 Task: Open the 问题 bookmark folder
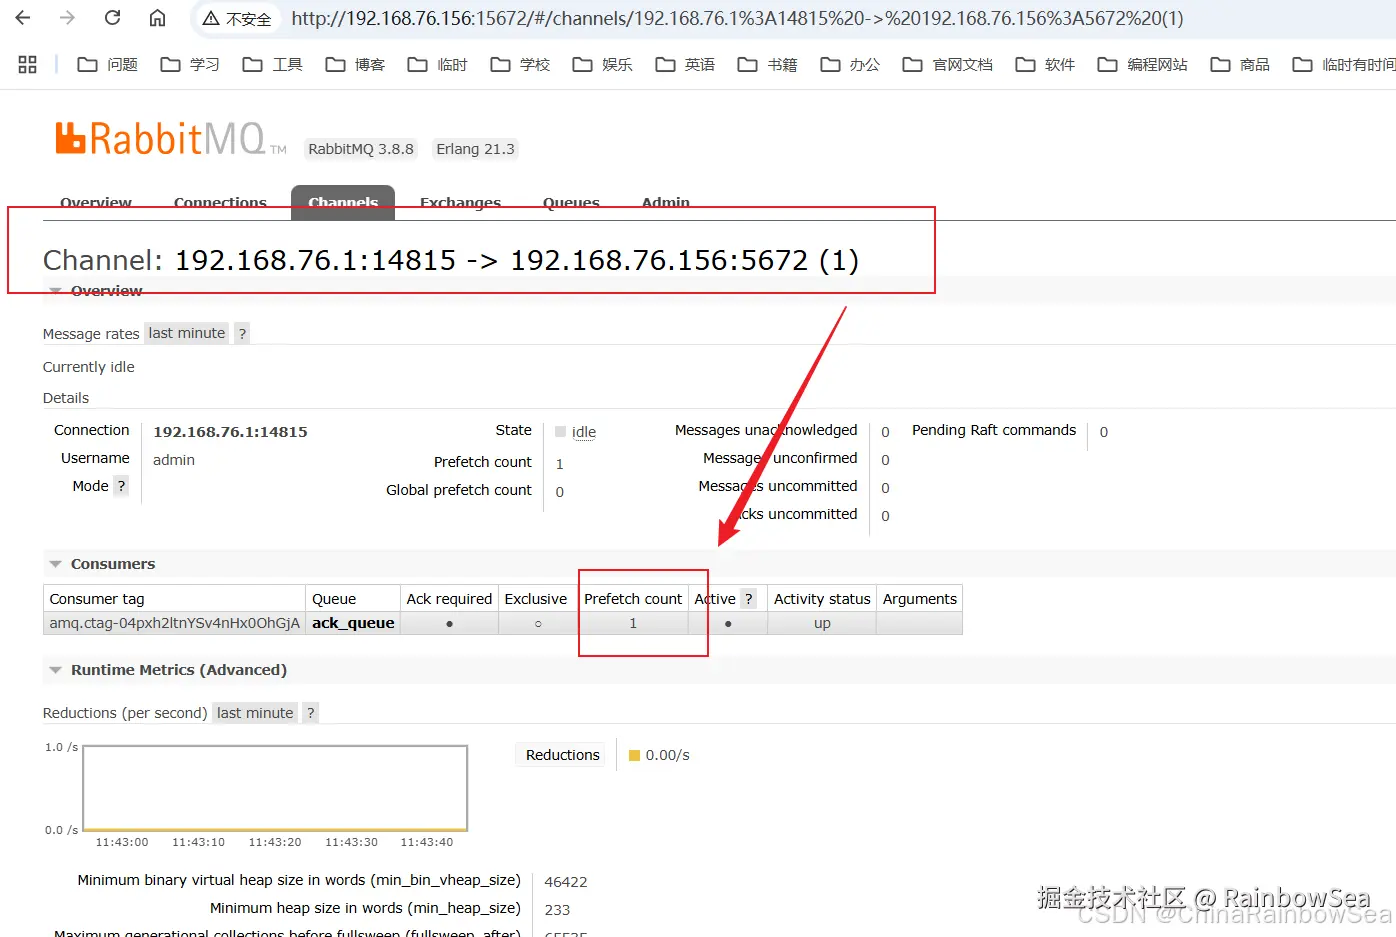pyautogui.click(x=108, y=64)
